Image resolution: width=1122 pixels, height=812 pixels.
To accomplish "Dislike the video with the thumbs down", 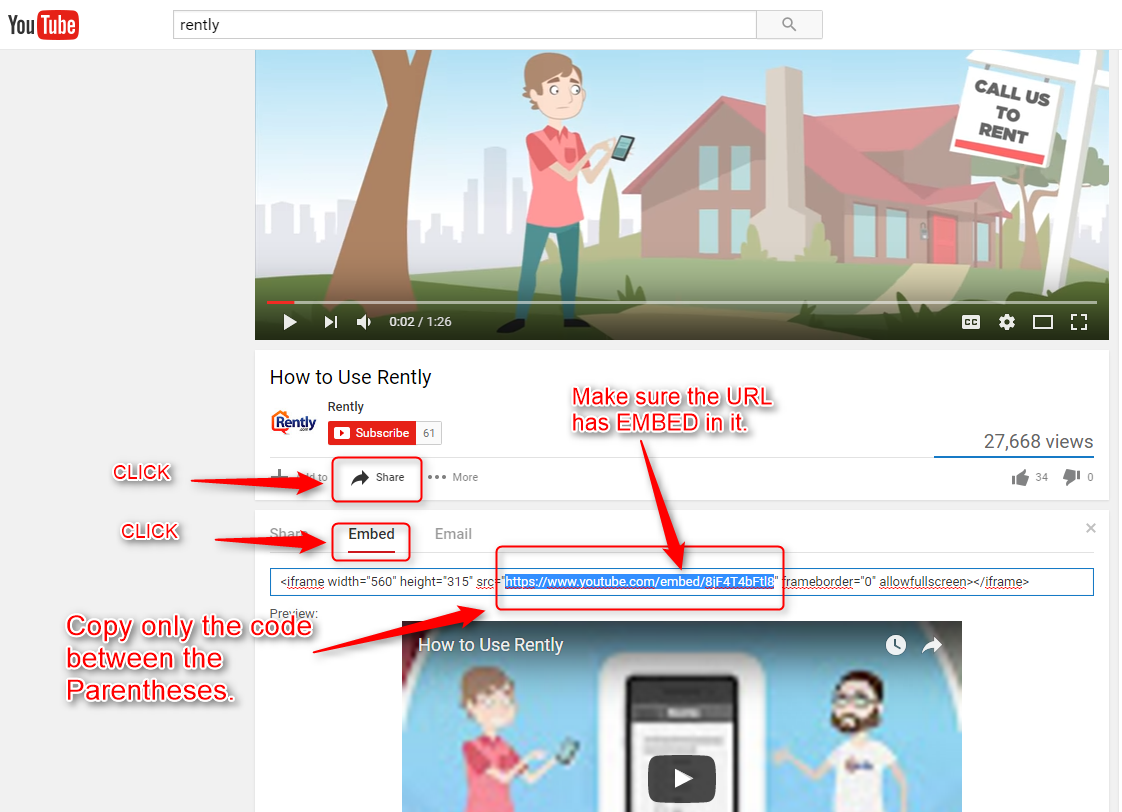I will click(1070, 477).
